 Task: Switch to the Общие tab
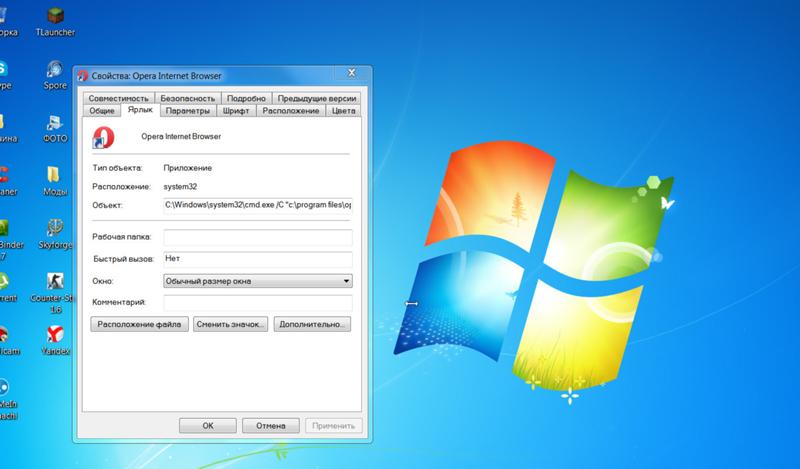tap(102, 111)
